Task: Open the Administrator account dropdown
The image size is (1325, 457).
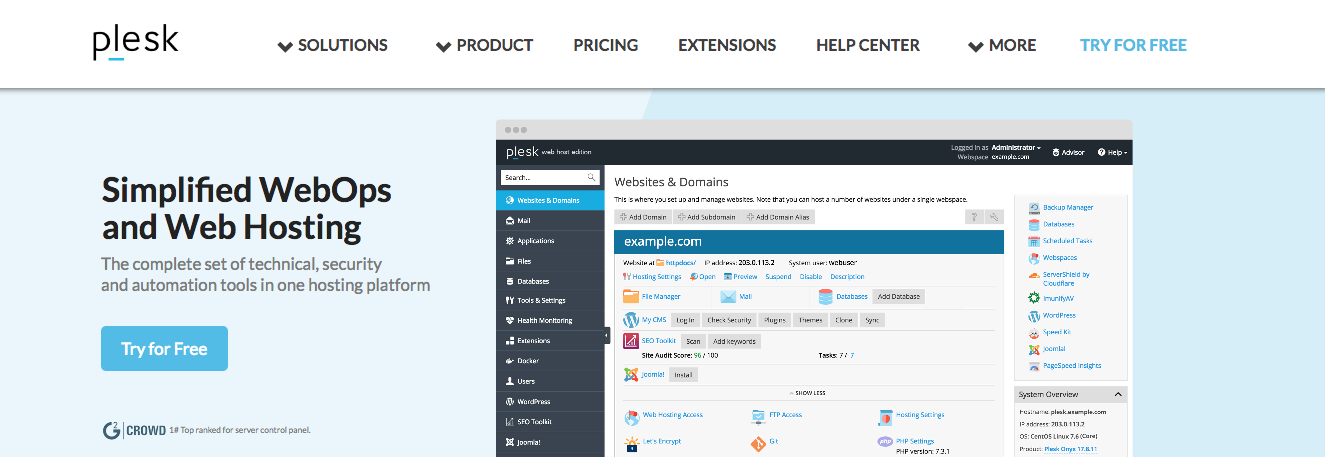Action: 1016,147
